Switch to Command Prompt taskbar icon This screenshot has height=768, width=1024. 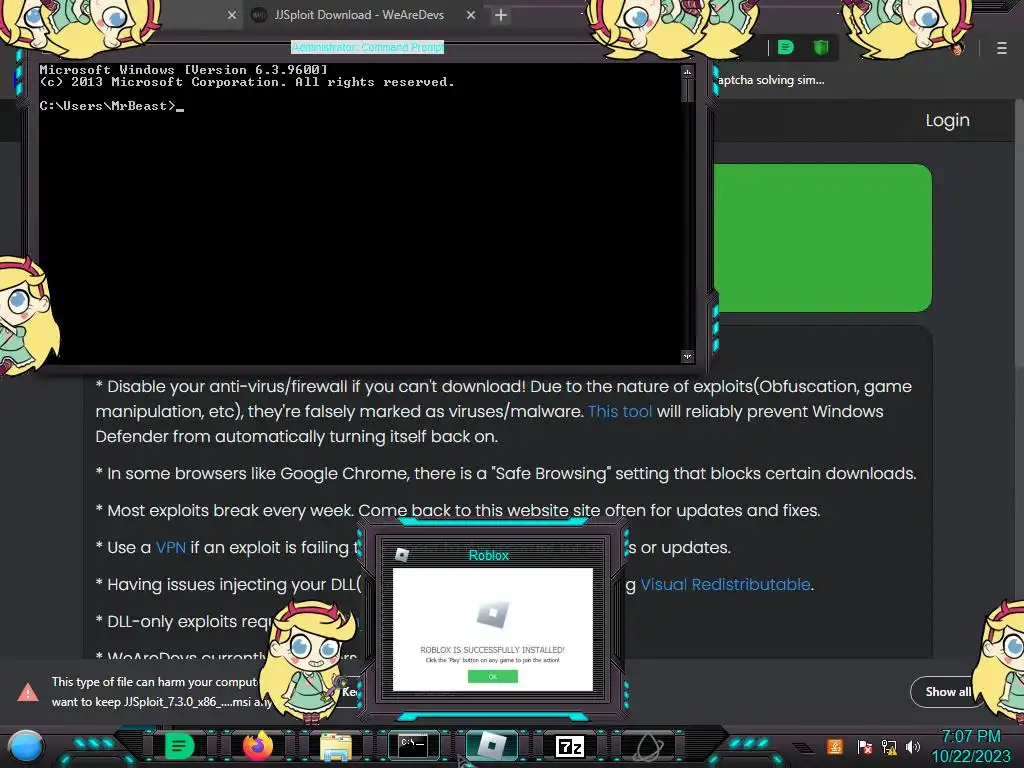pos(413,745)
